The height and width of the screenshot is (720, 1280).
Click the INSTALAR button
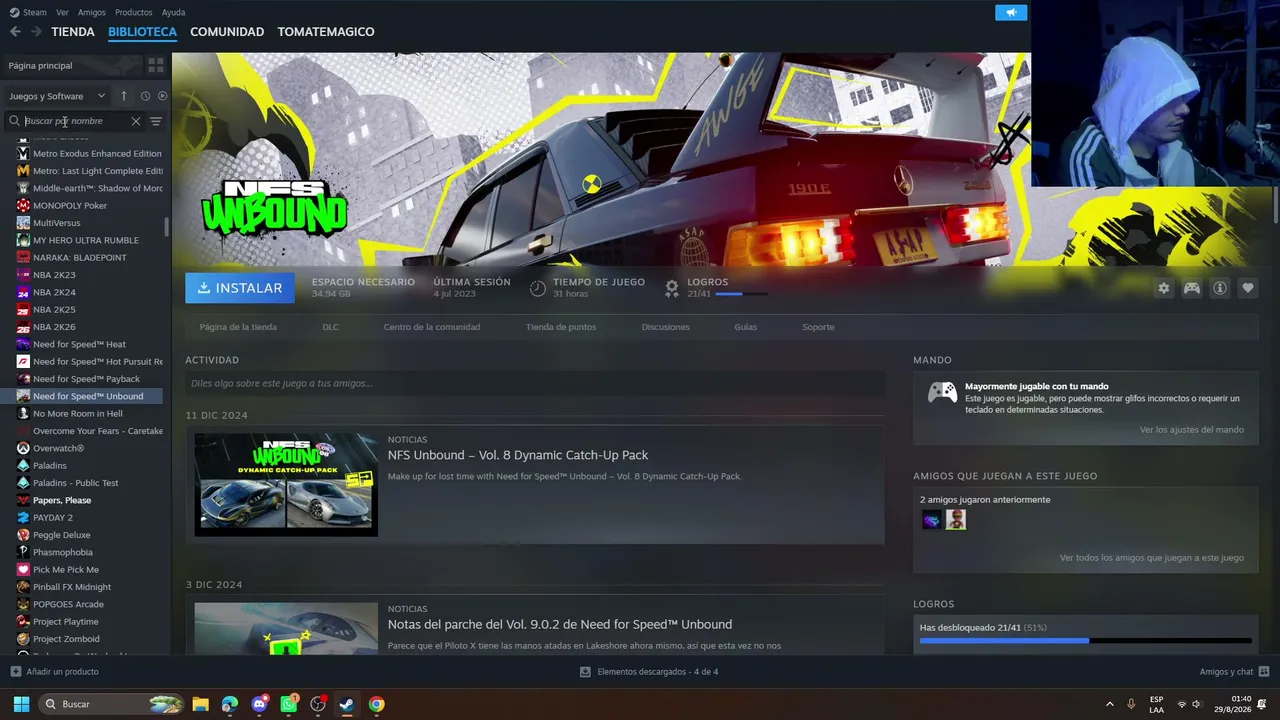240,288
